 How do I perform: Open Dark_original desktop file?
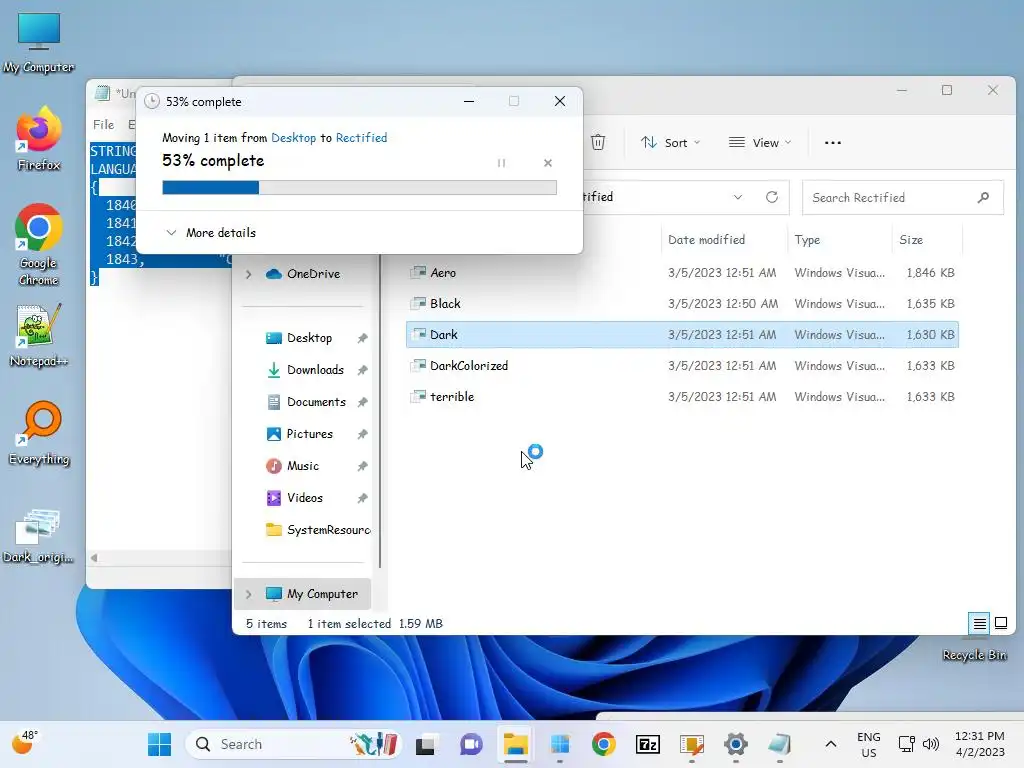coord(38,536)
